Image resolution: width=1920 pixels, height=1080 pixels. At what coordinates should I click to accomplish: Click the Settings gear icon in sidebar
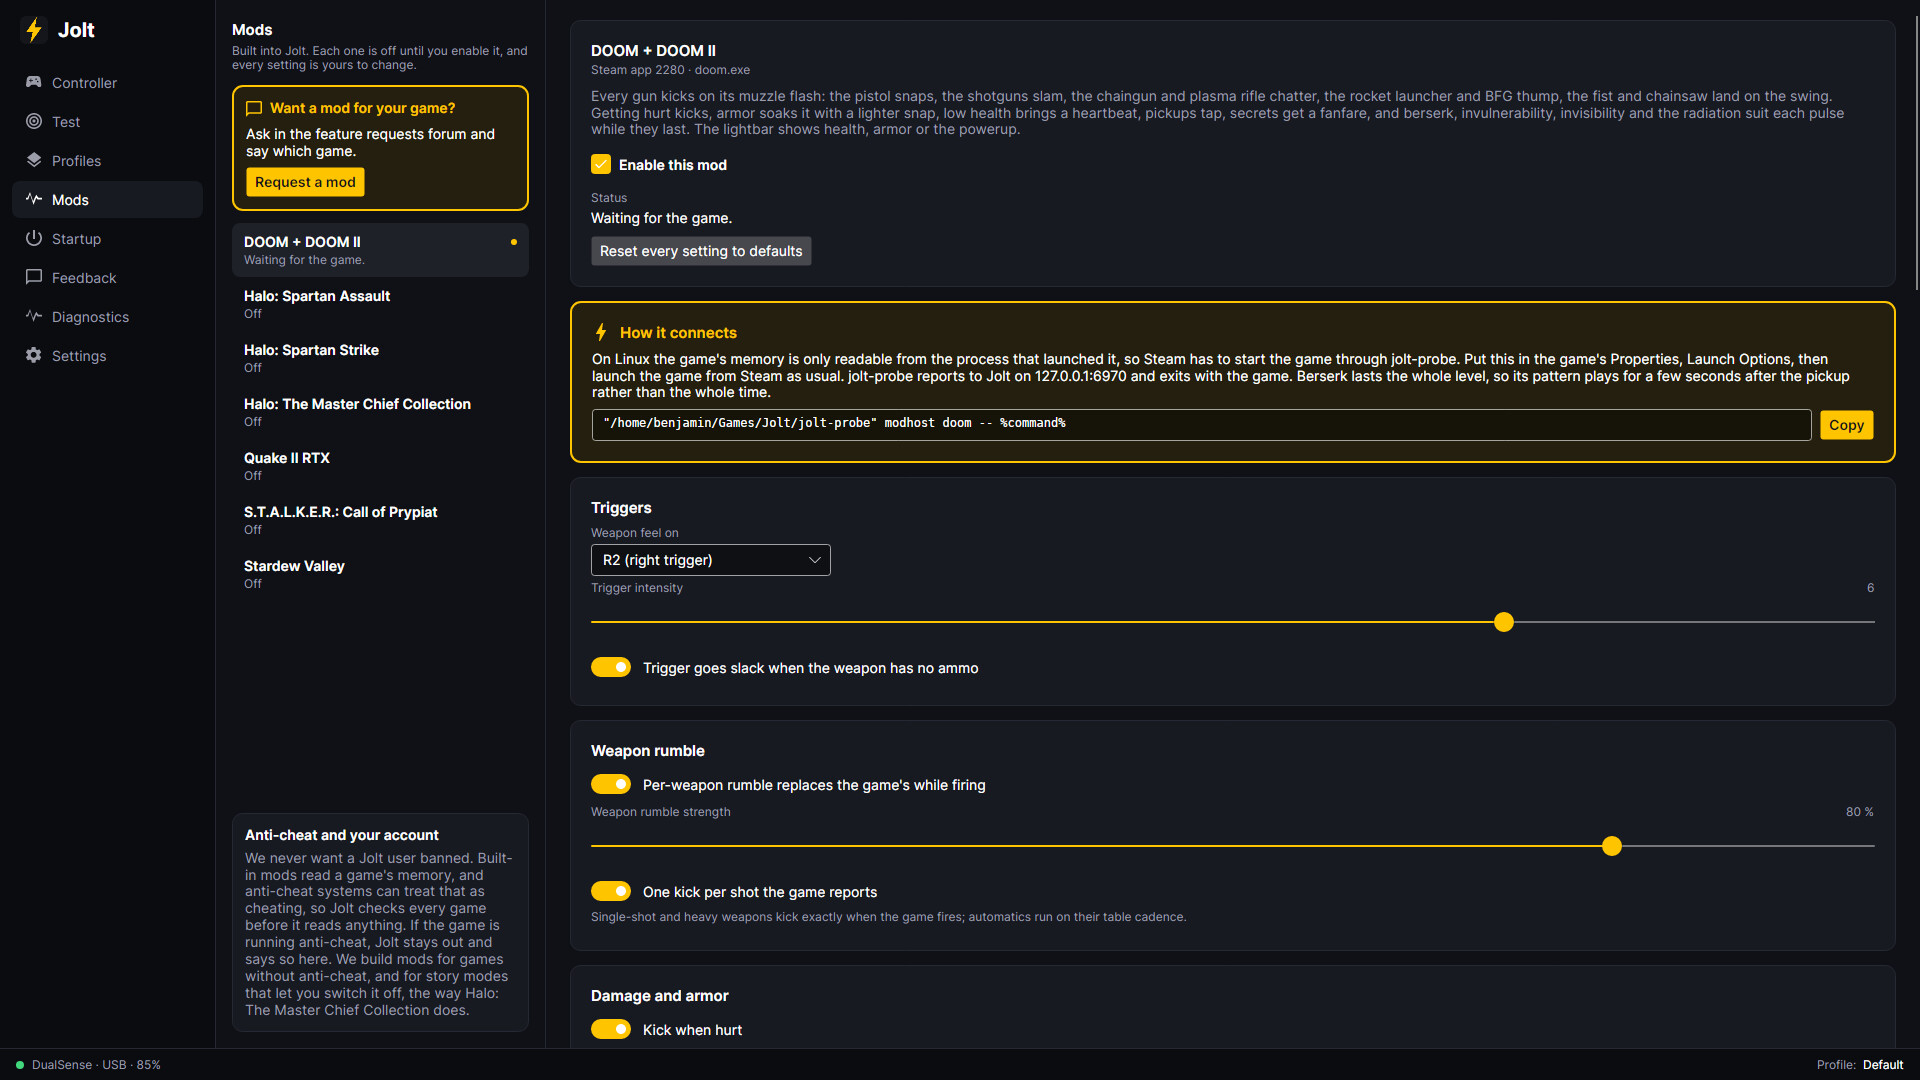(x=34, y=355)
